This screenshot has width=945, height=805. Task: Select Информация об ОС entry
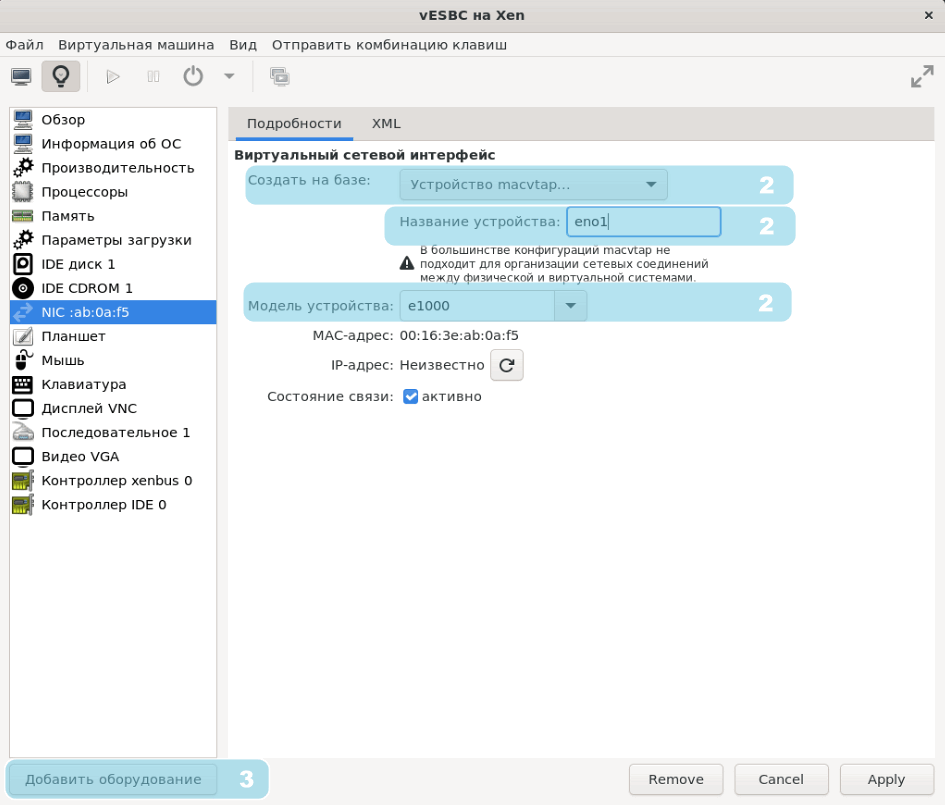point(113,143)
